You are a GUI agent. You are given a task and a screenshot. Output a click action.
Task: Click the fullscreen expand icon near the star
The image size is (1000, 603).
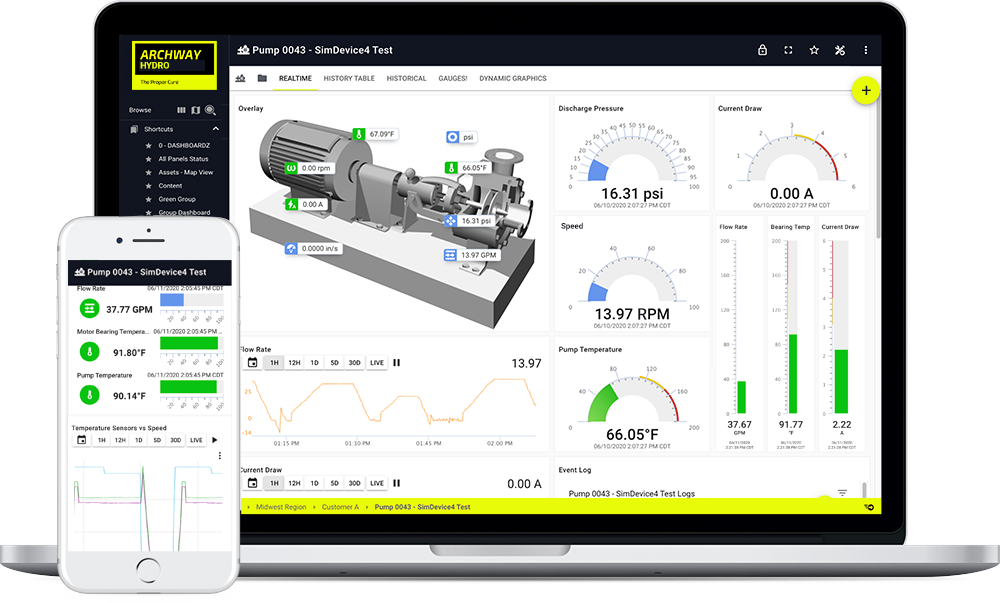coord(788,50)
